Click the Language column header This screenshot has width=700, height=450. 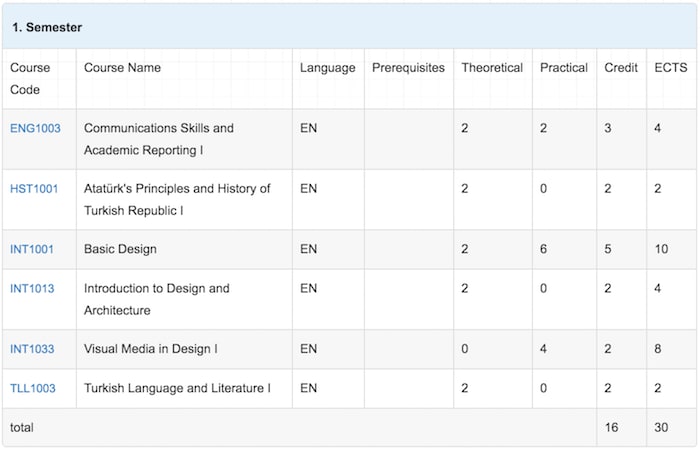328,68
